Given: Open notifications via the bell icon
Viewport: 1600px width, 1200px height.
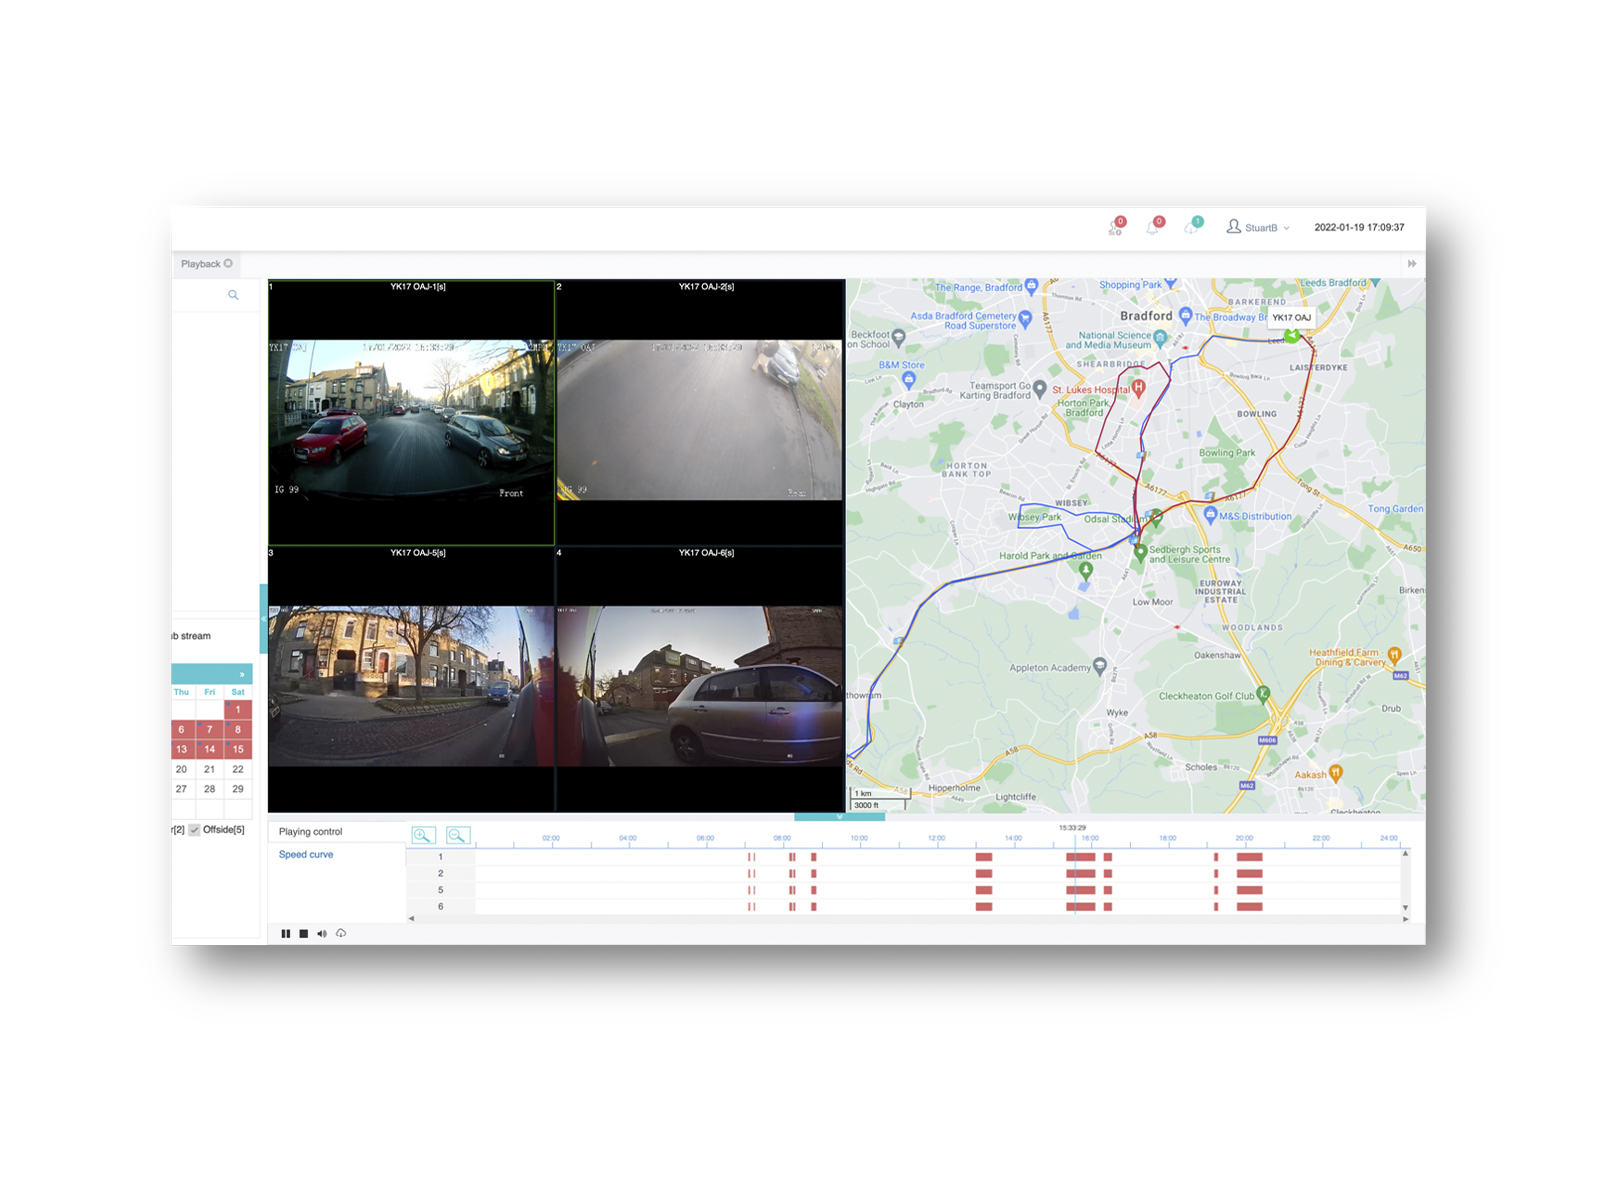Looking at the screenshot, I should click(x=1153, y=226).
